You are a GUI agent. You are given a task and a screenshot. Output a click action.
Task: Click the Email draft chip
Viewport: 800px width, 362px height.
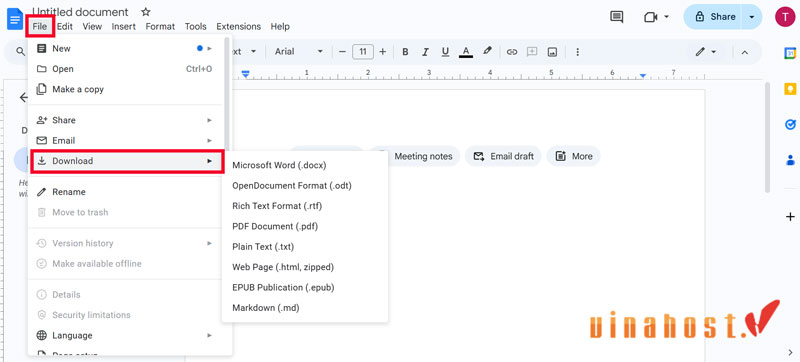[x=504, y=156]
